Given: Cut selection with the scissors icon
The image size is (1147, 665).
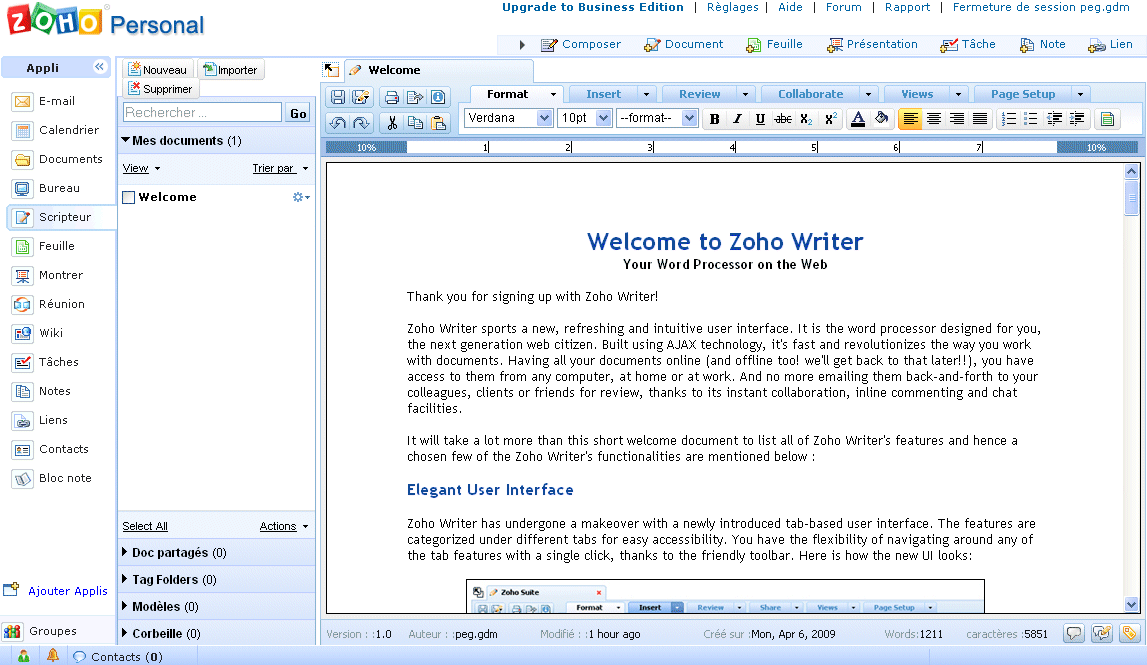Looking at the screenshot, I should pyautogui.click(x=392, y=123).
